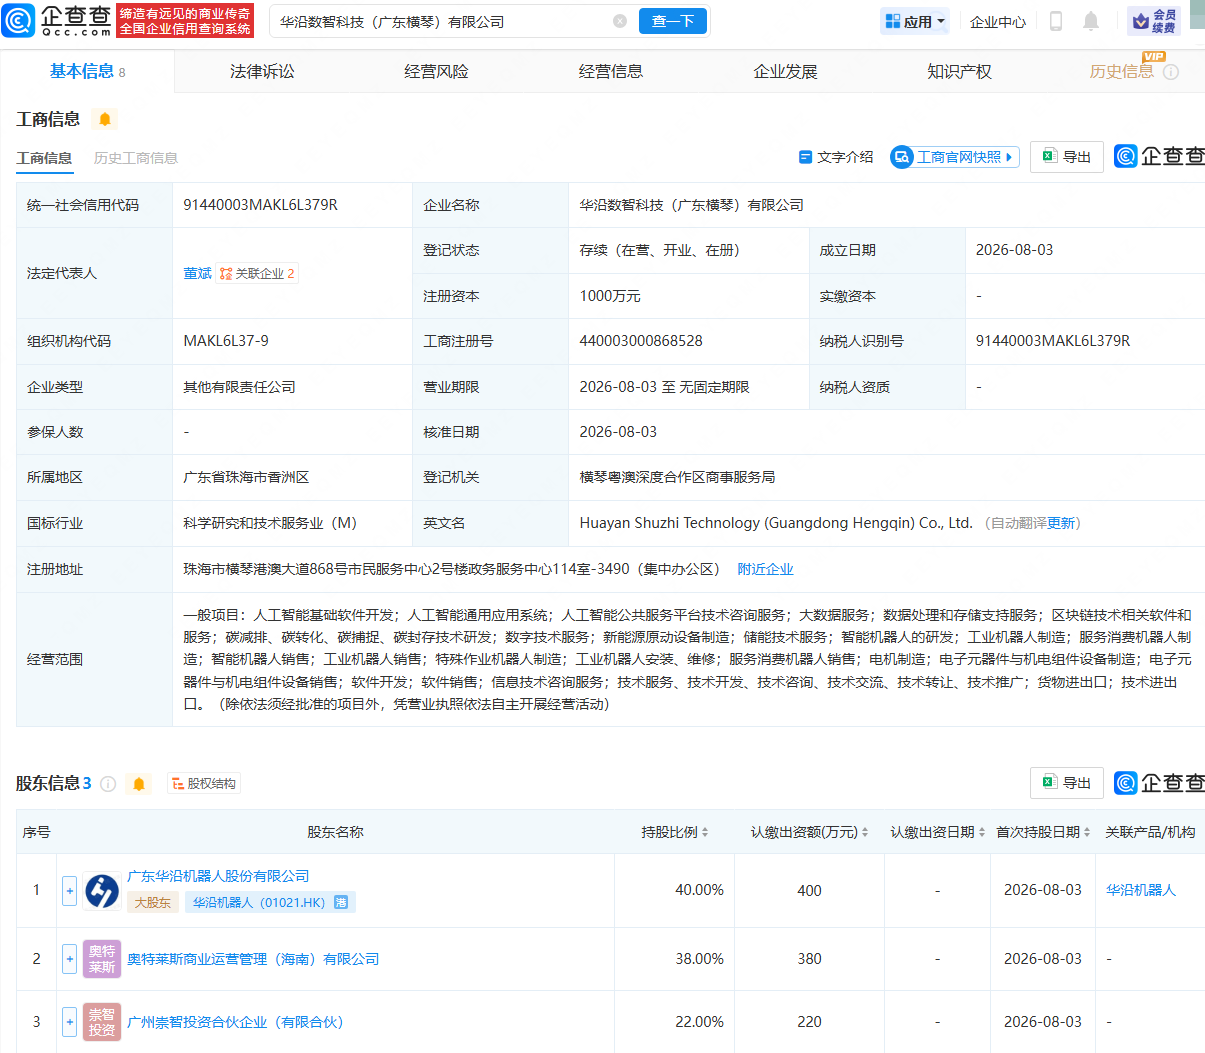1205x1053 pixels.
Task: Open legal representative 董斌's profile
Action: (197, 273)
